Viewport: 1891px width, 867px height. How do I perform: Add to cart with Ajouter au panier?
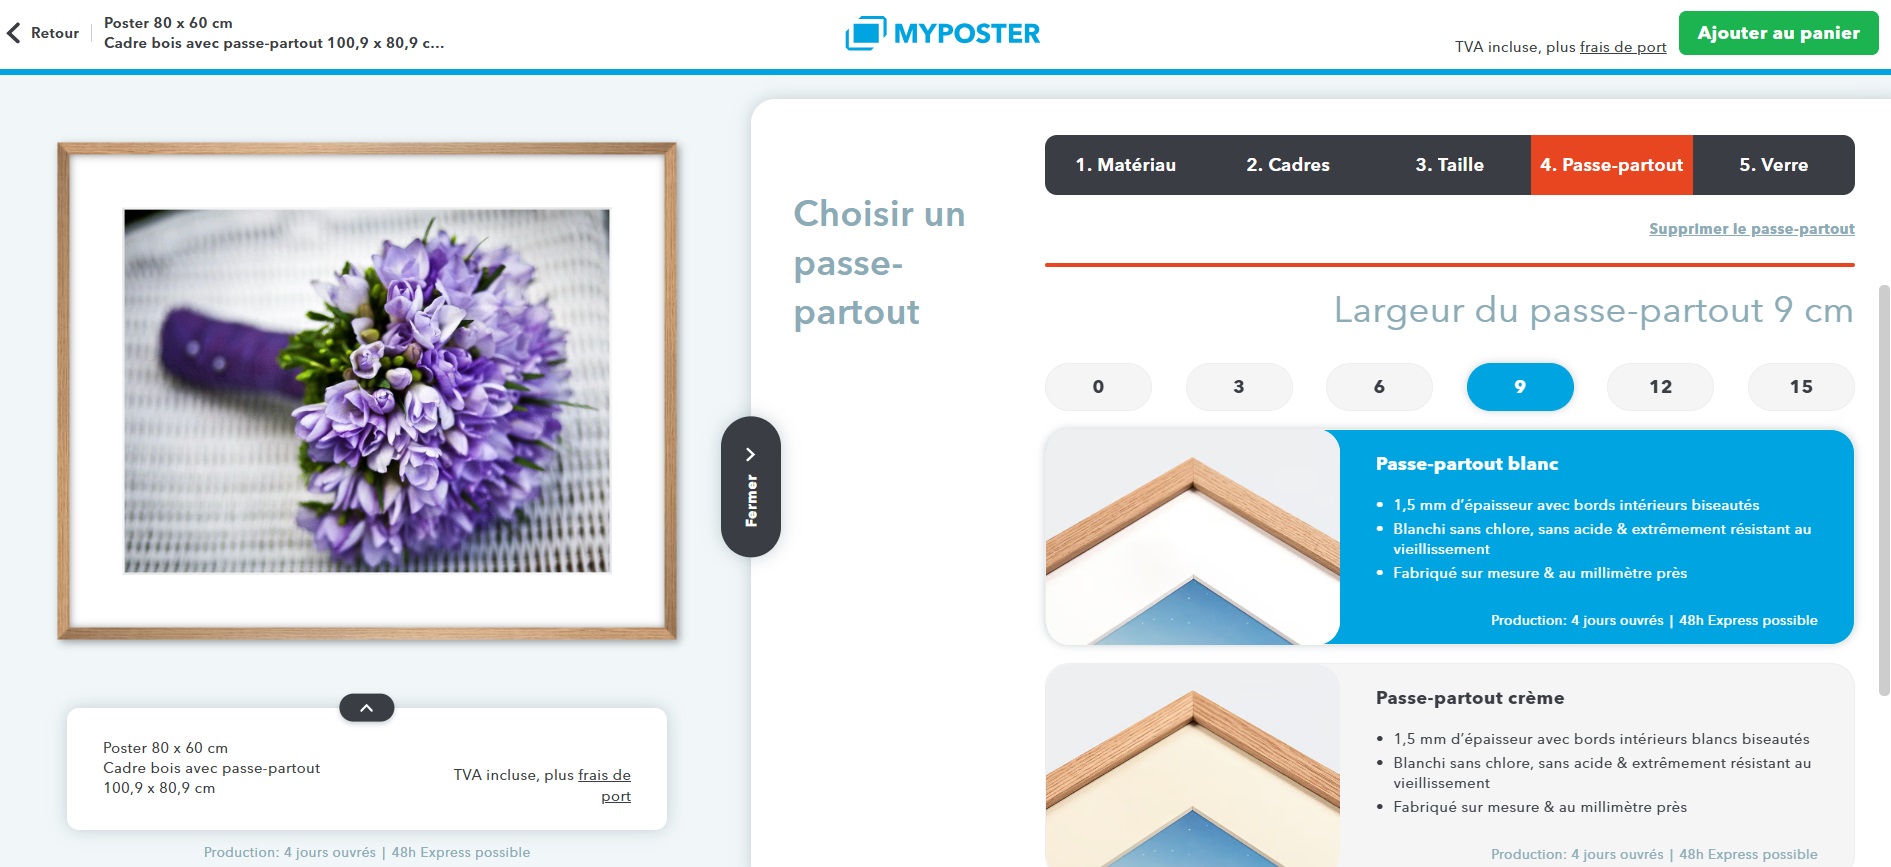pos(1779,33)
